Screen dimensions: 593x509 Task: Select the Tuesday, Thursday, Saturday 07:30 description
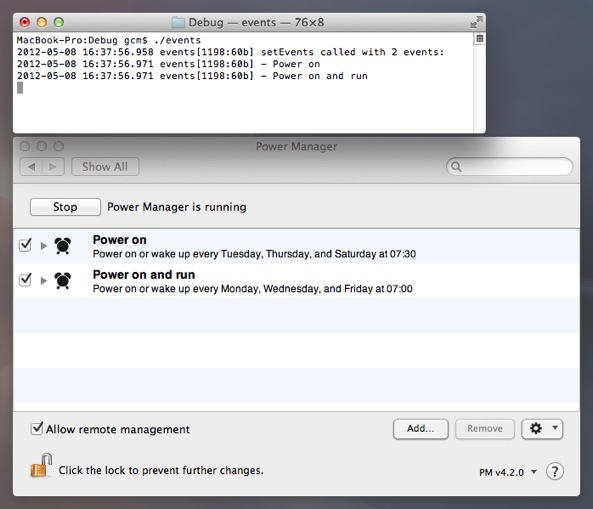254,254
